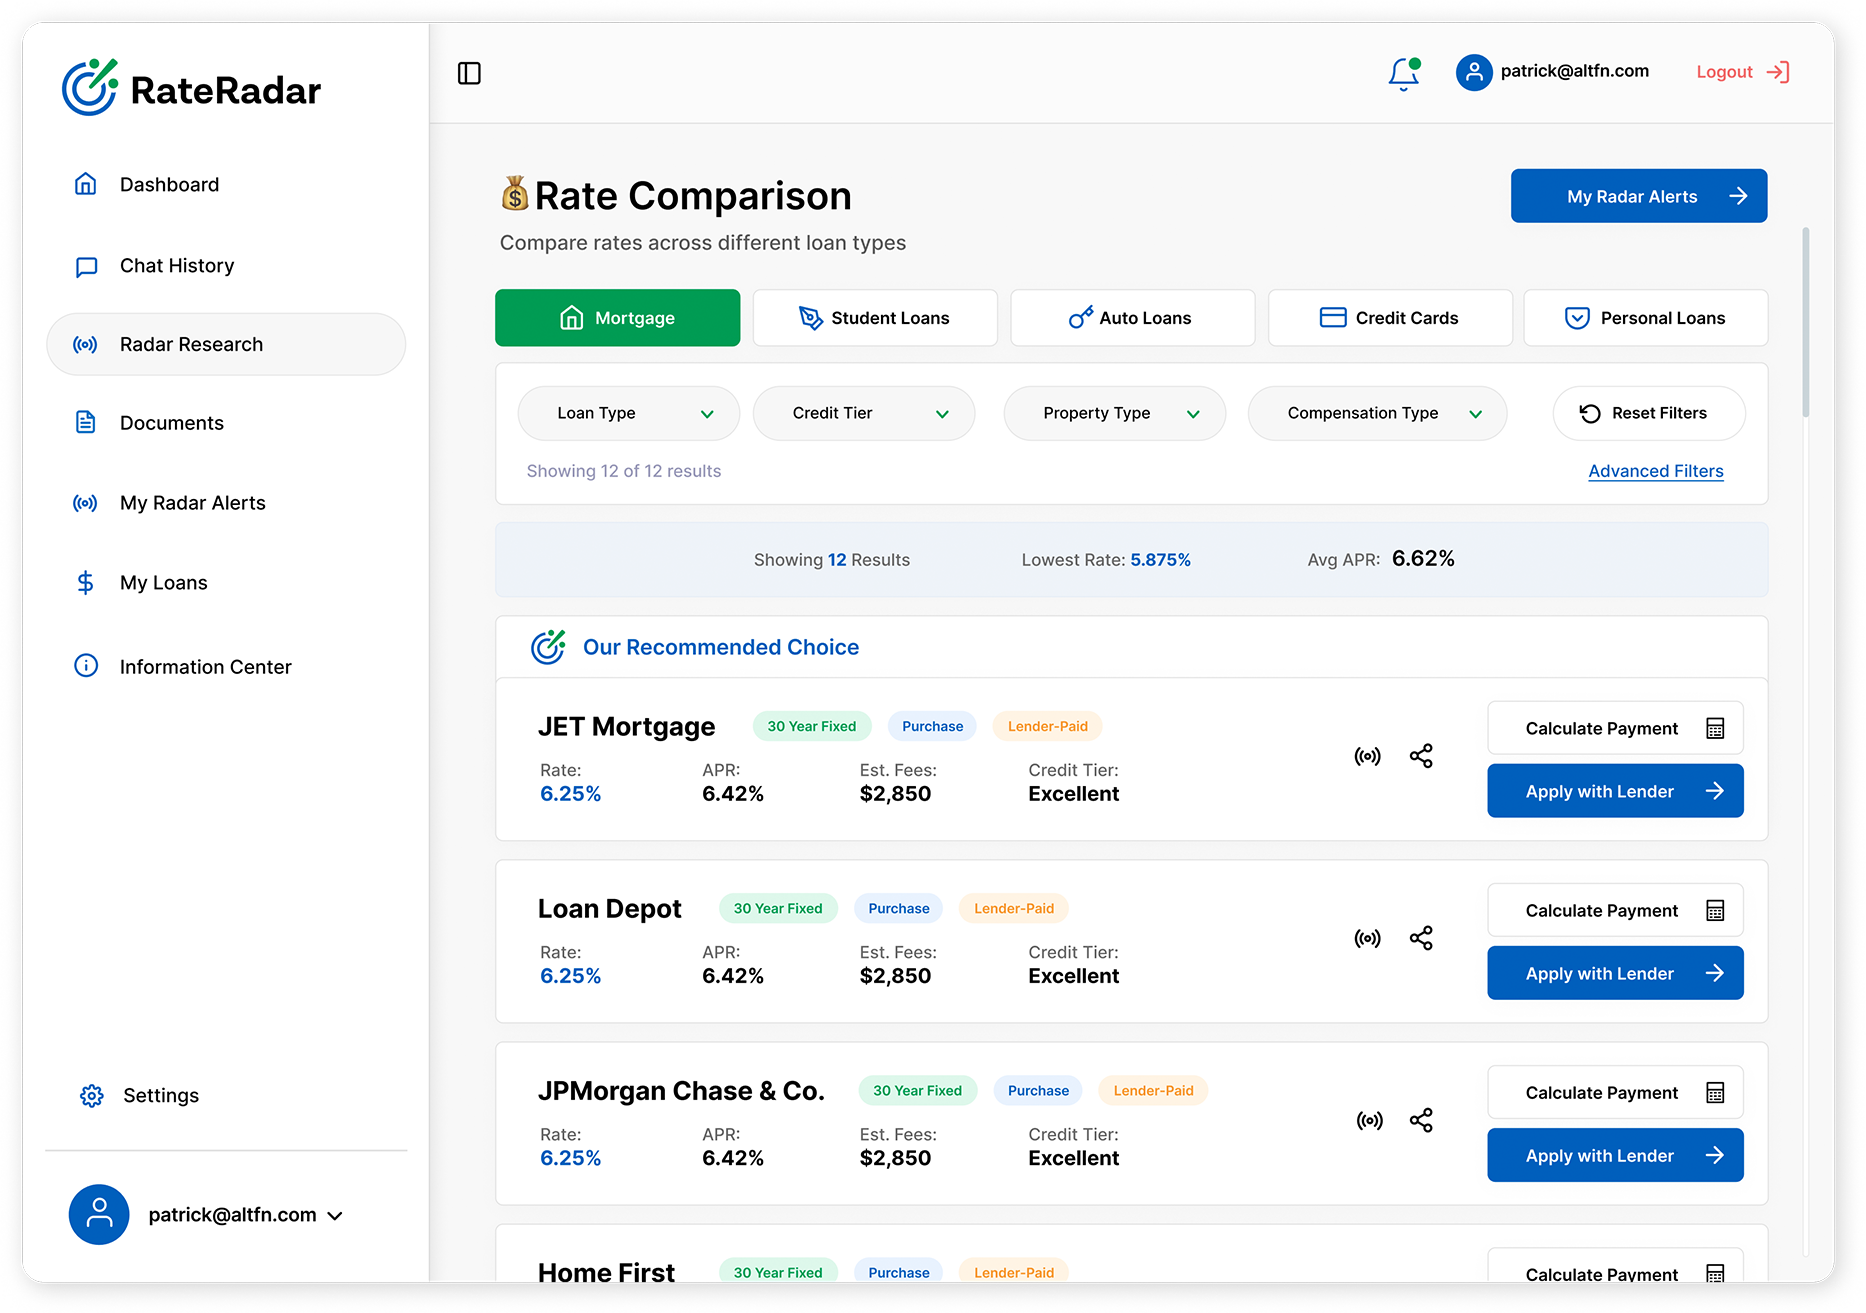
Task: Switch to the Credit Cards tab
Action: 1390,318
